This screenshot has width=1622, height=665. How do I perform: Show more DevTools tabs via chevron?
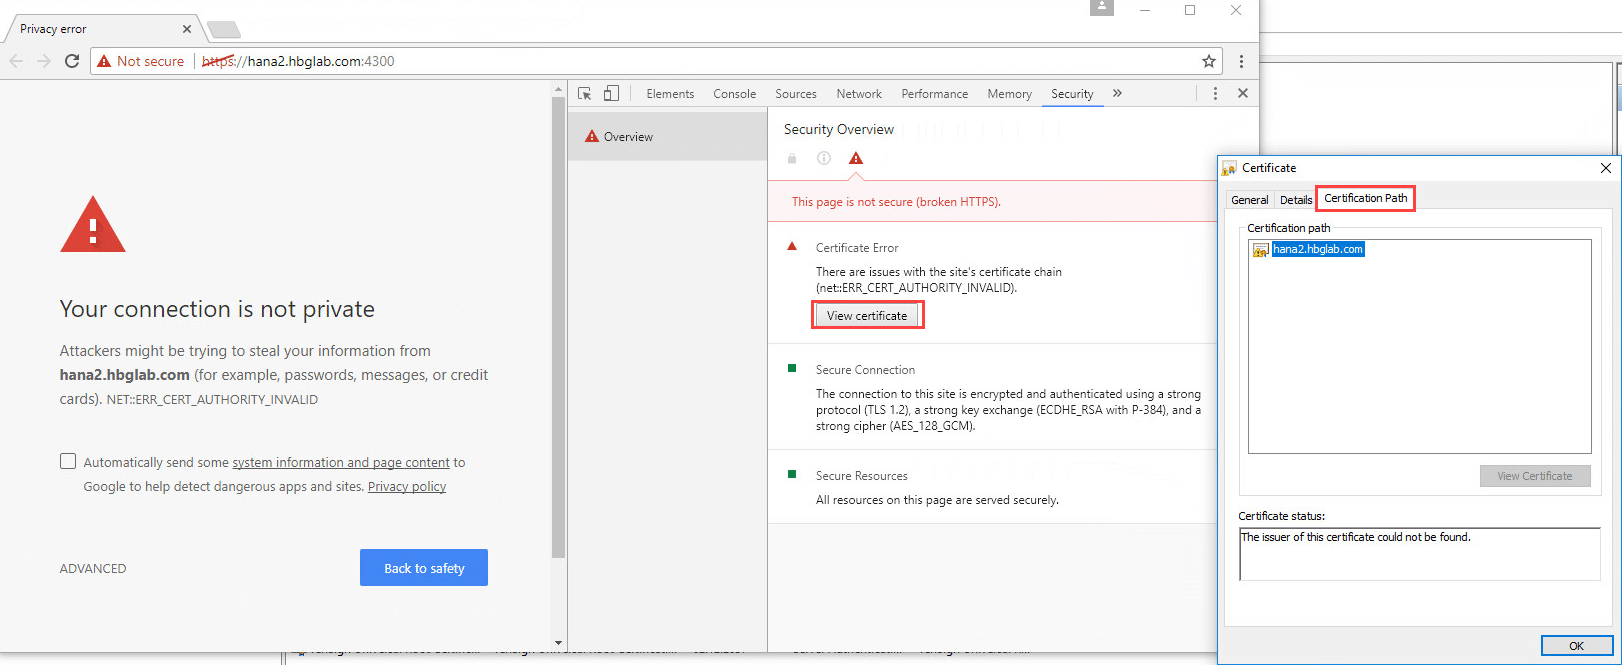(x=1117, y=93)
